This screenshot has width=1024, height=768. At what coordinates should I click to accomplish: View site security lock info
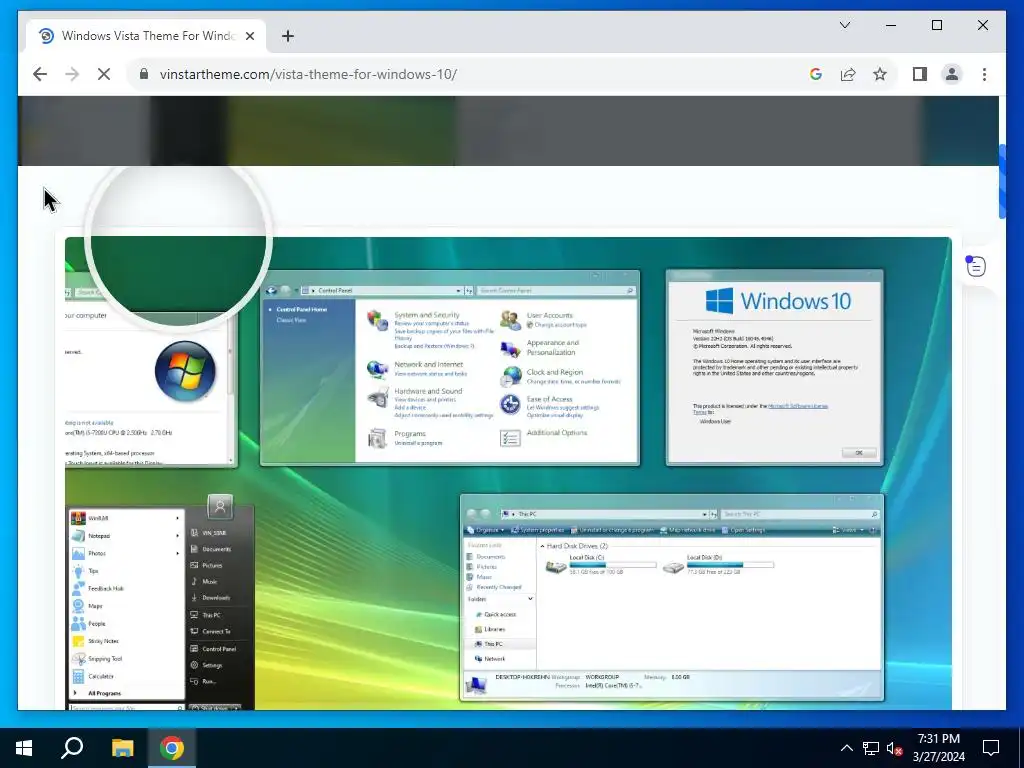144,74
